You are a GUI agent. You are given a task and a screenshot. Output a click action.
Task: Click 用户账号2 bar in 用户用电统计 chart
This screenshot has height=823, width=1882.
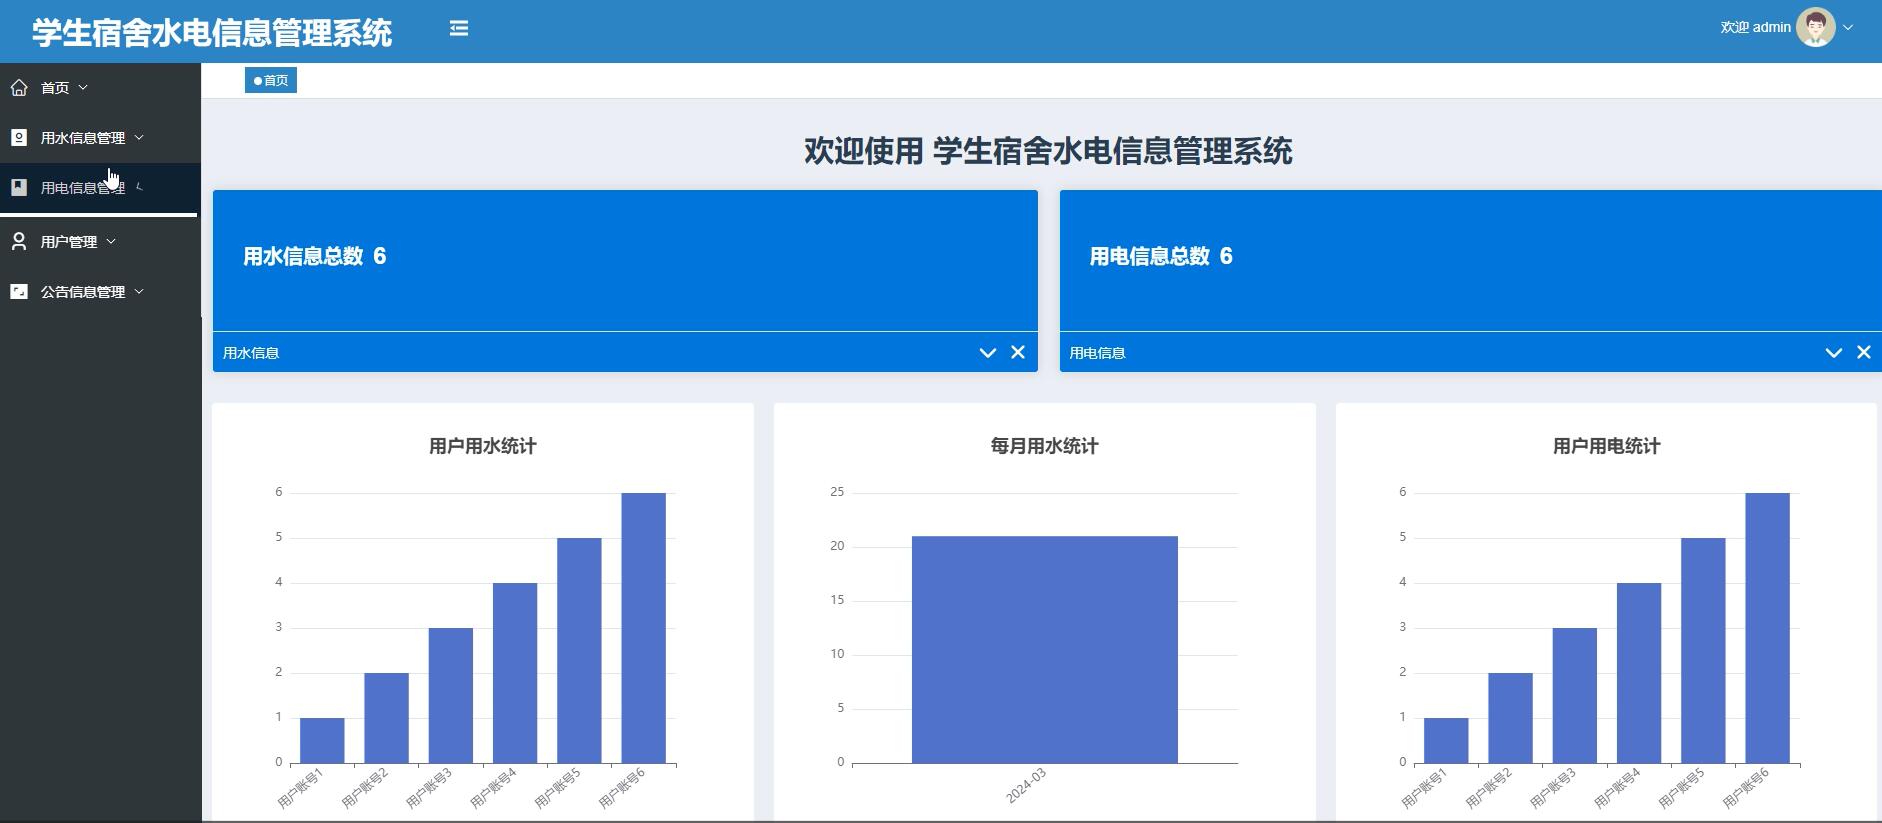(1510, 718)
